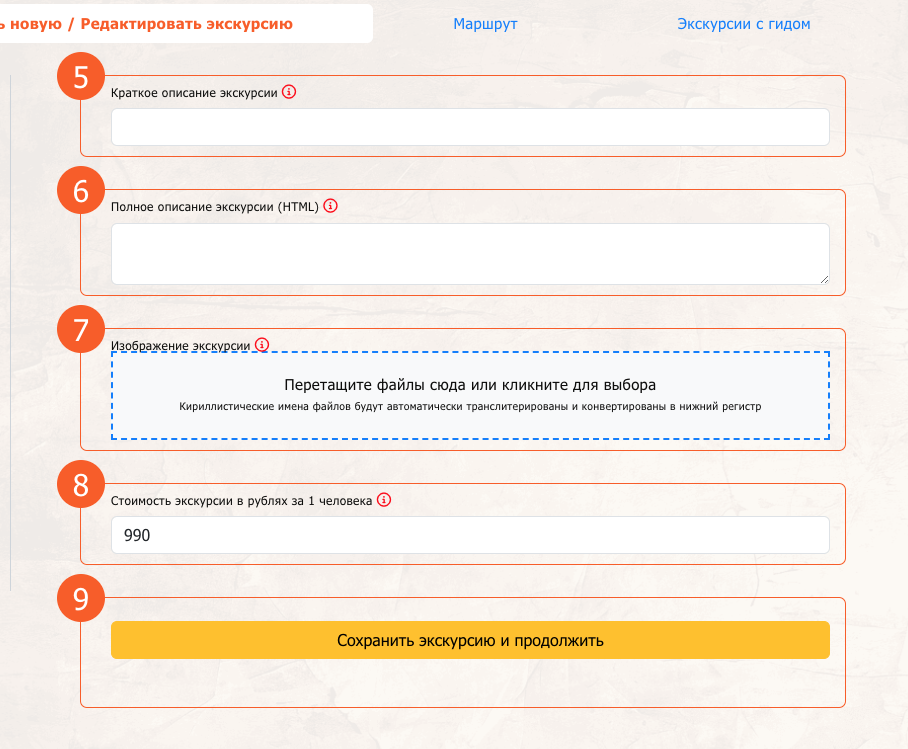Select the Редактировать экскурсию tab
Viewport: 908px width, 749px height.
point(186,24)
